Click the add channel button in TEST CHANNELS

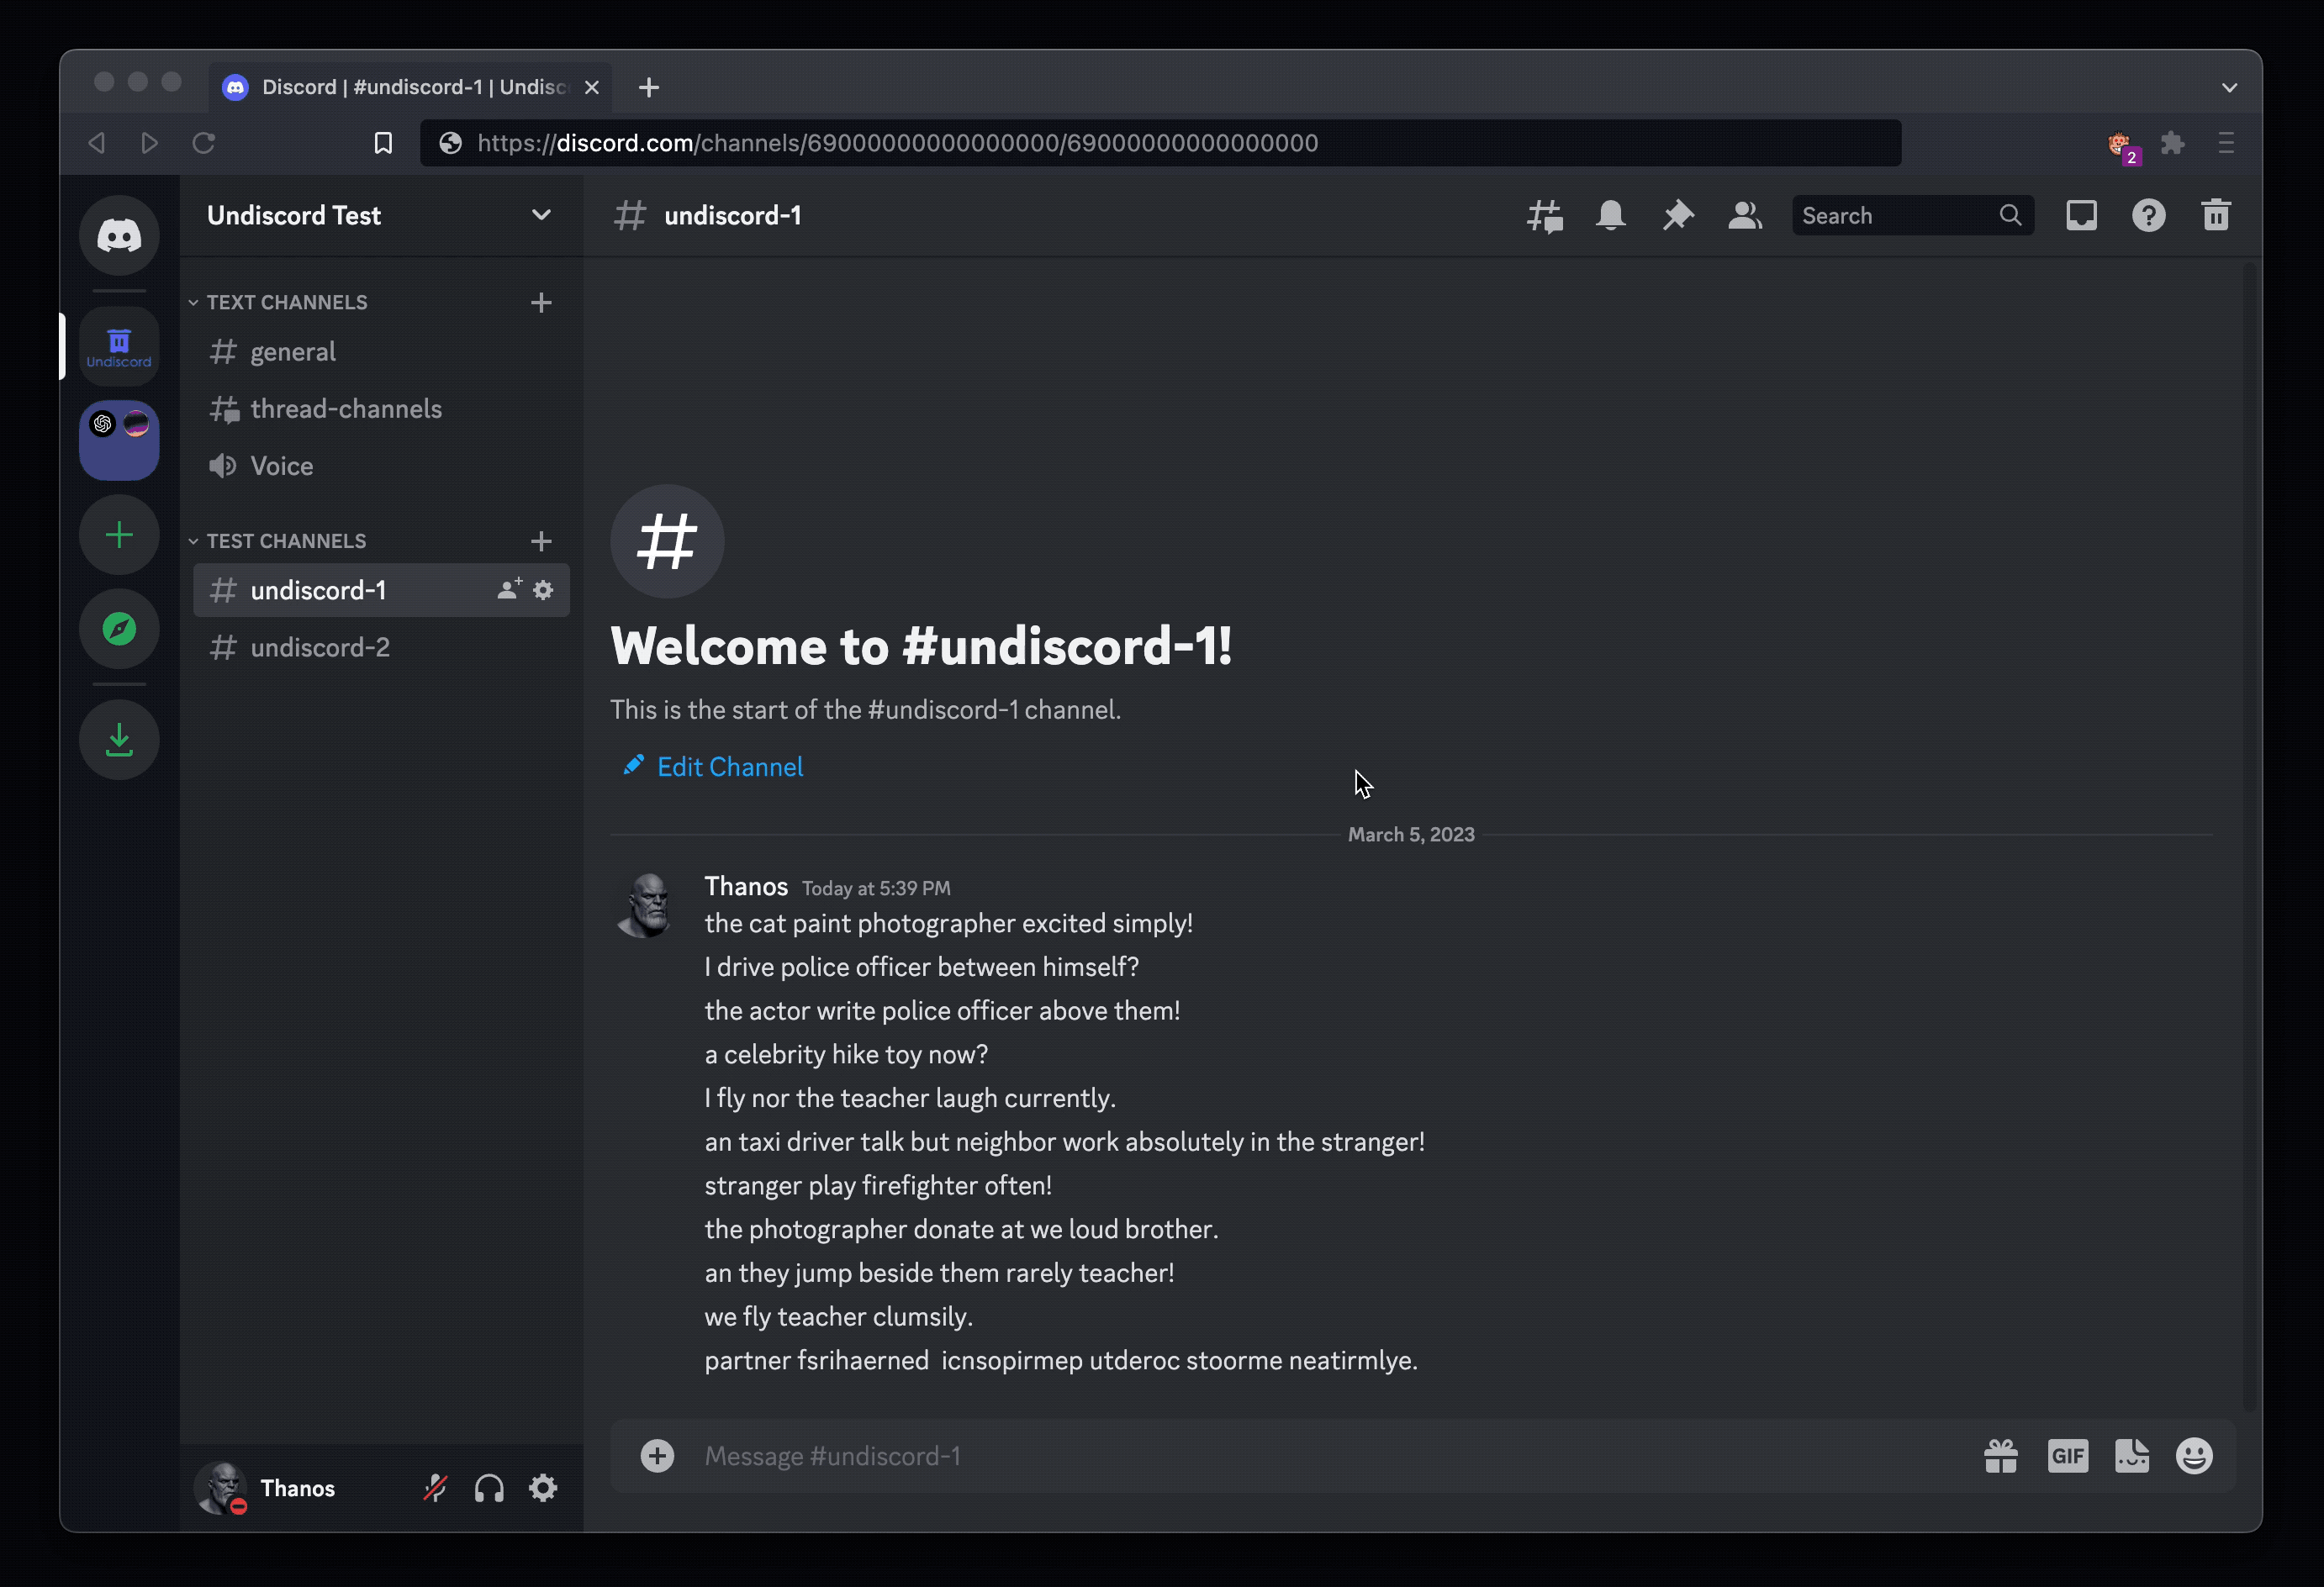pyautogui.click(x=542, y=540)
